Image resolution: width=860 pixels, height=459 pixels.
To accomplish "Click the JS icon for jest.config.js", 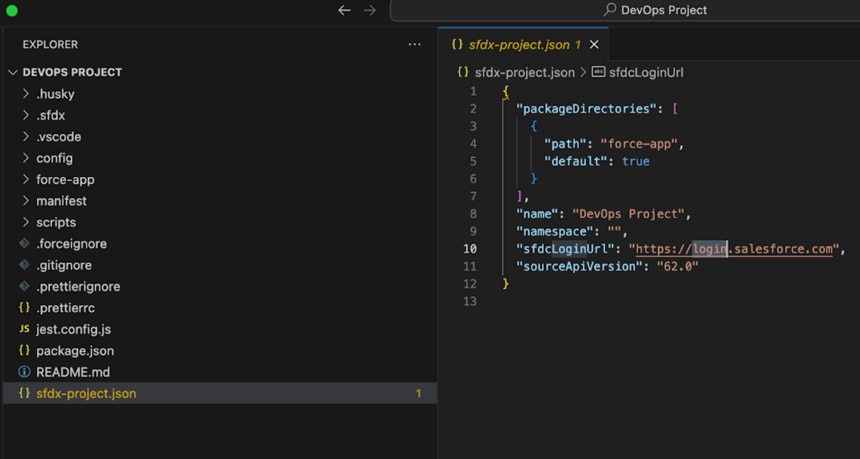I will [x=24, y=330].
